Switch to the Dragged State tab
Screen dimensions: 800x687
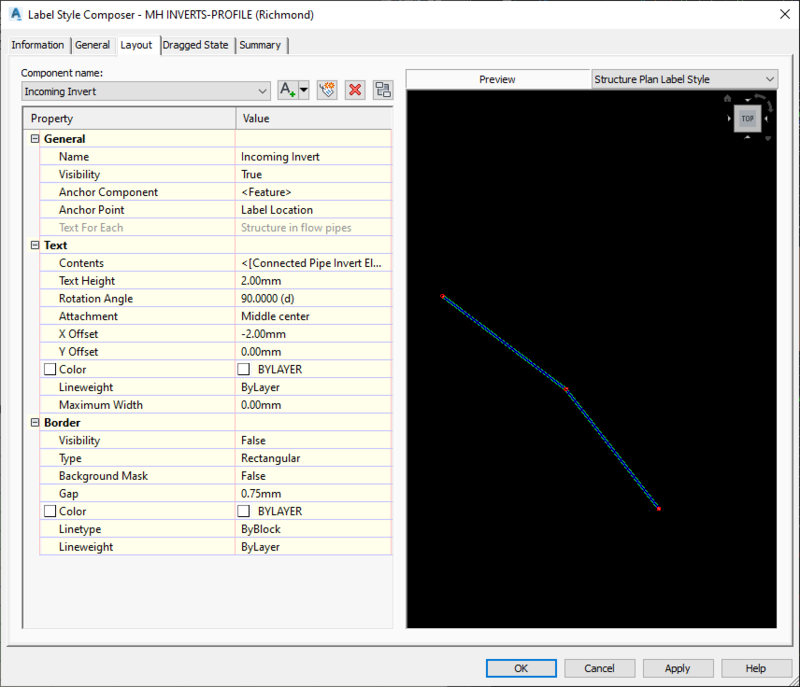coord(196,45)
